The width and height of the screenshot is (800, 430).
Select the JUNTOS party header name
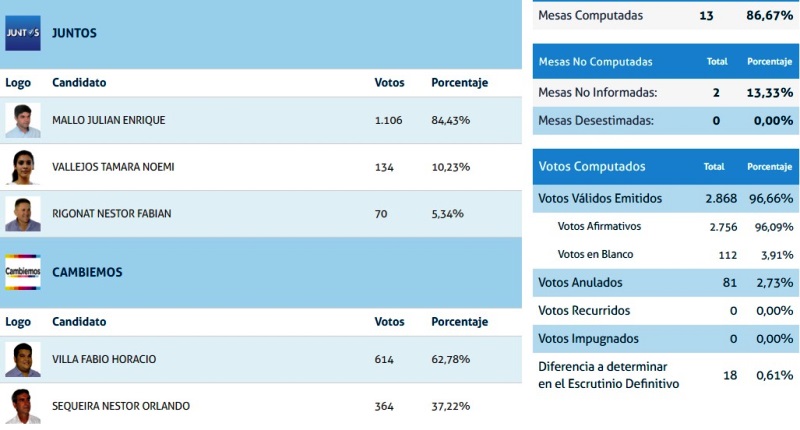[74, 33]
